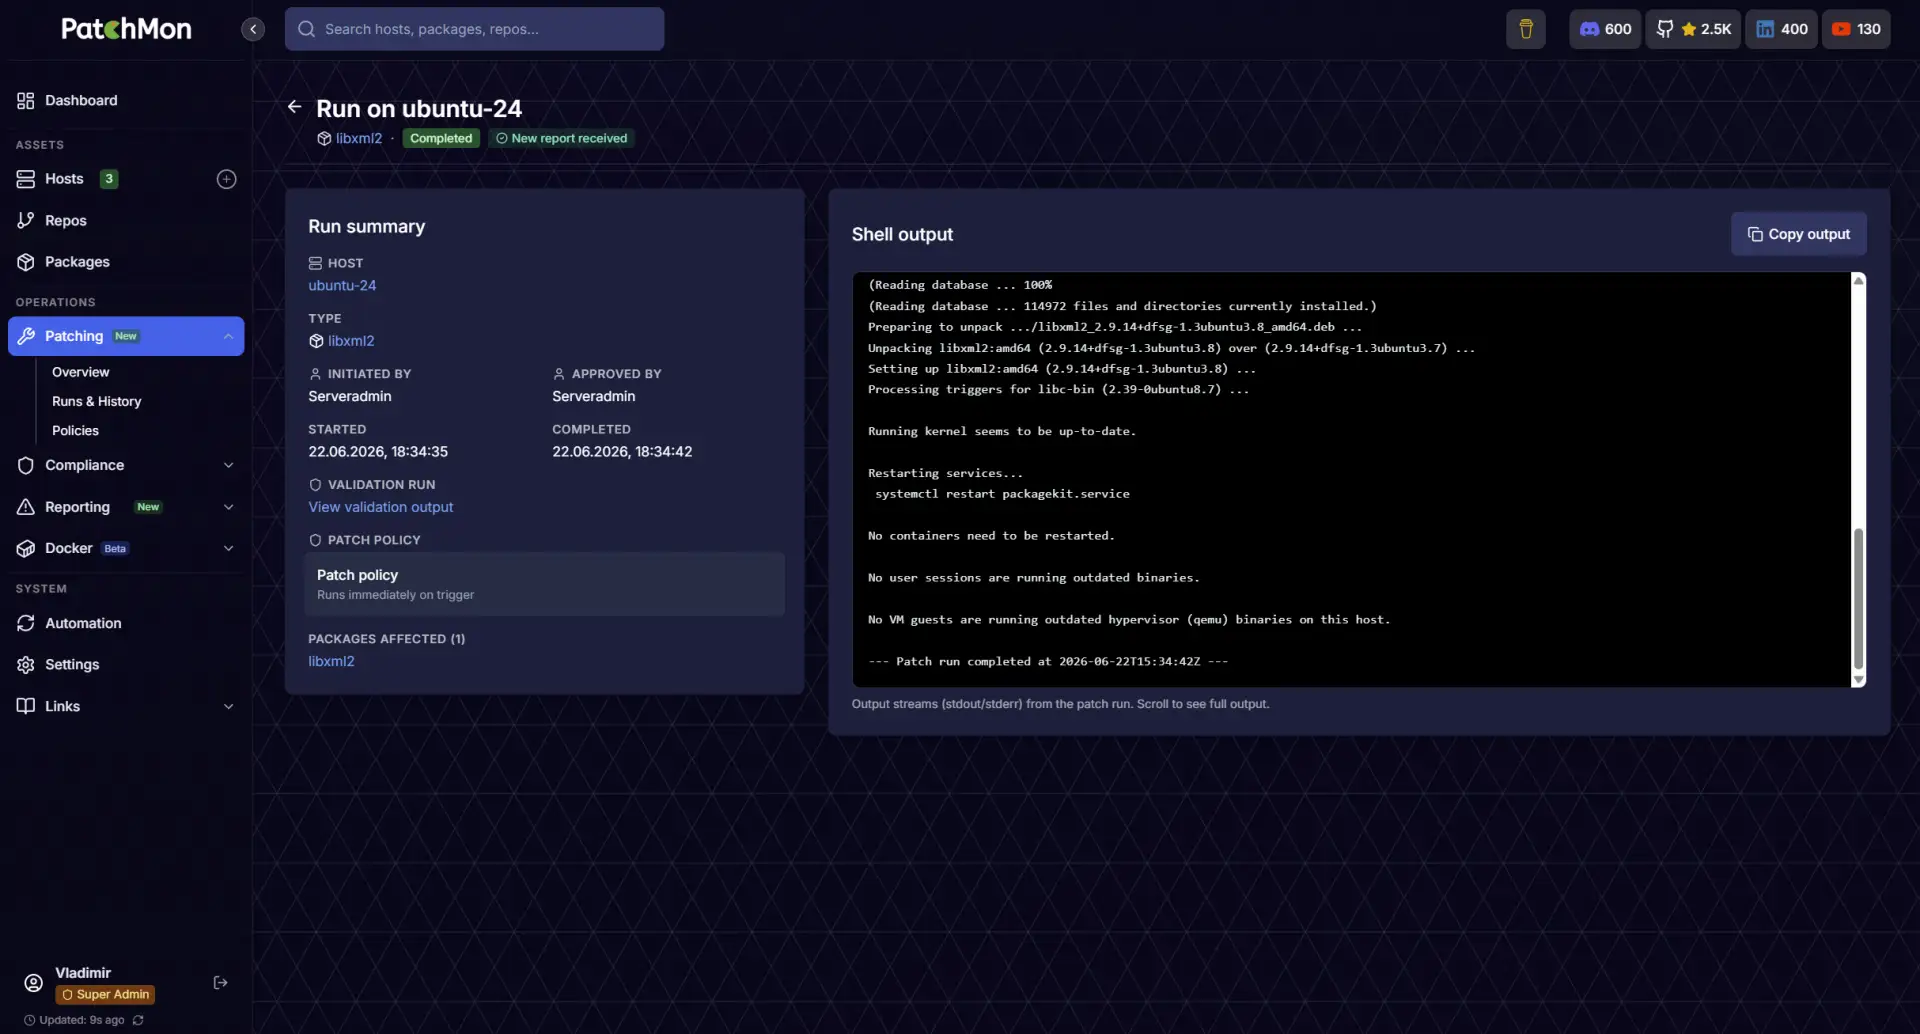Image resolution: width=1920 pixels, height=1034 pixels.
Task: Click the systemctl restart packagekit.service line
Action: point(1002,494)
